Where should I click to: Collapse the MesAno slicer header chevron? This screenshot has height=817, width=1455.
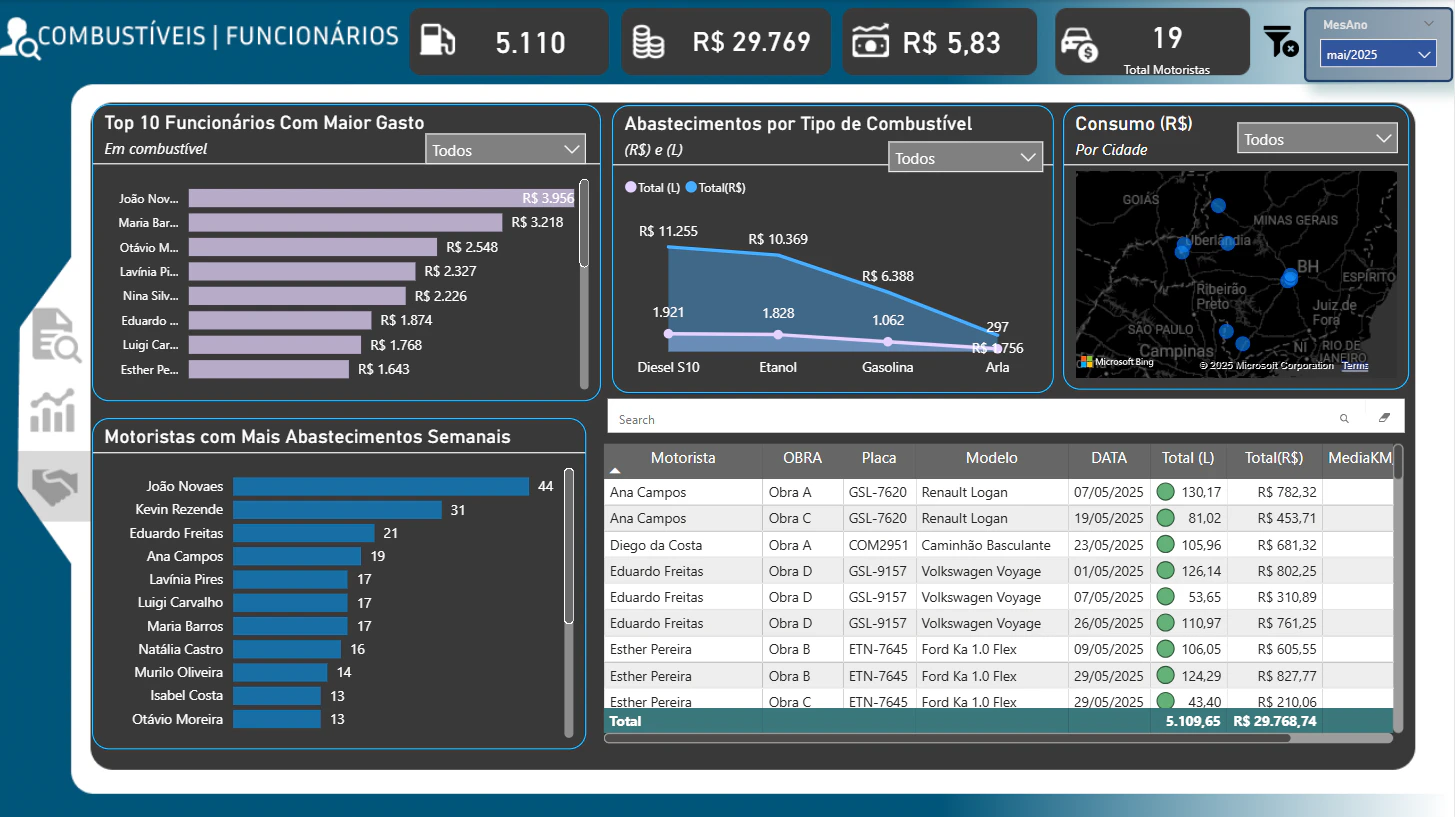[x=1428, y=24]
